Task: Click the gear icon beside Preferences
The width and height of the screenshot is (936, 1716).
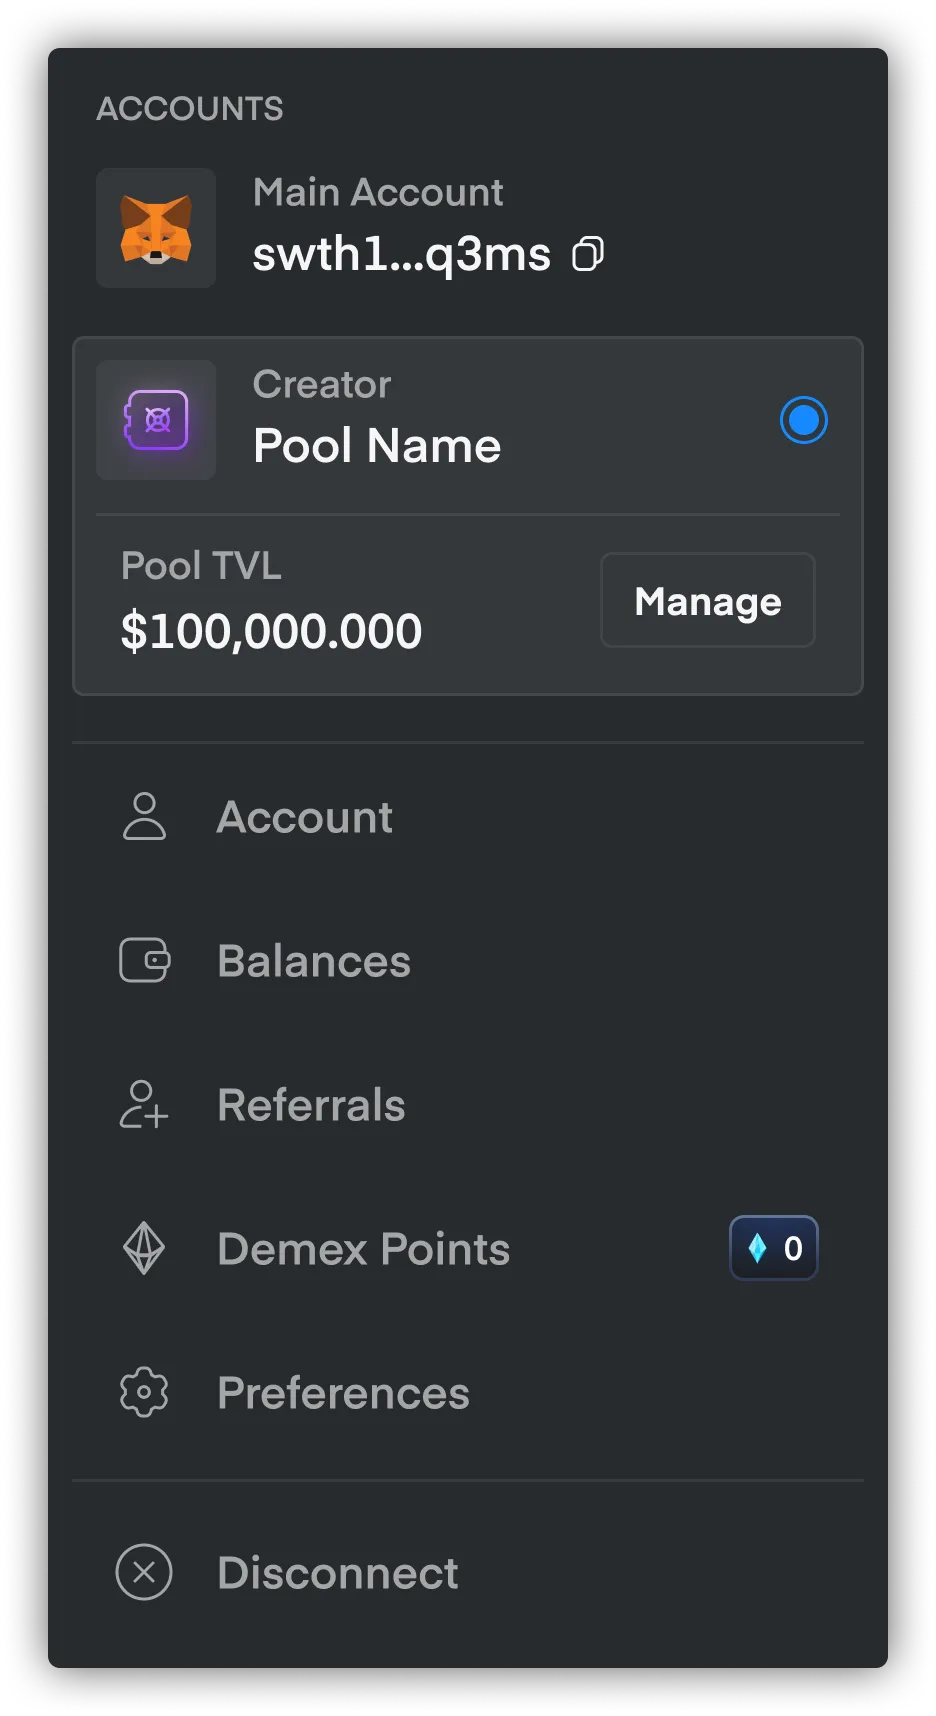Action: [x=144, y=1392]
